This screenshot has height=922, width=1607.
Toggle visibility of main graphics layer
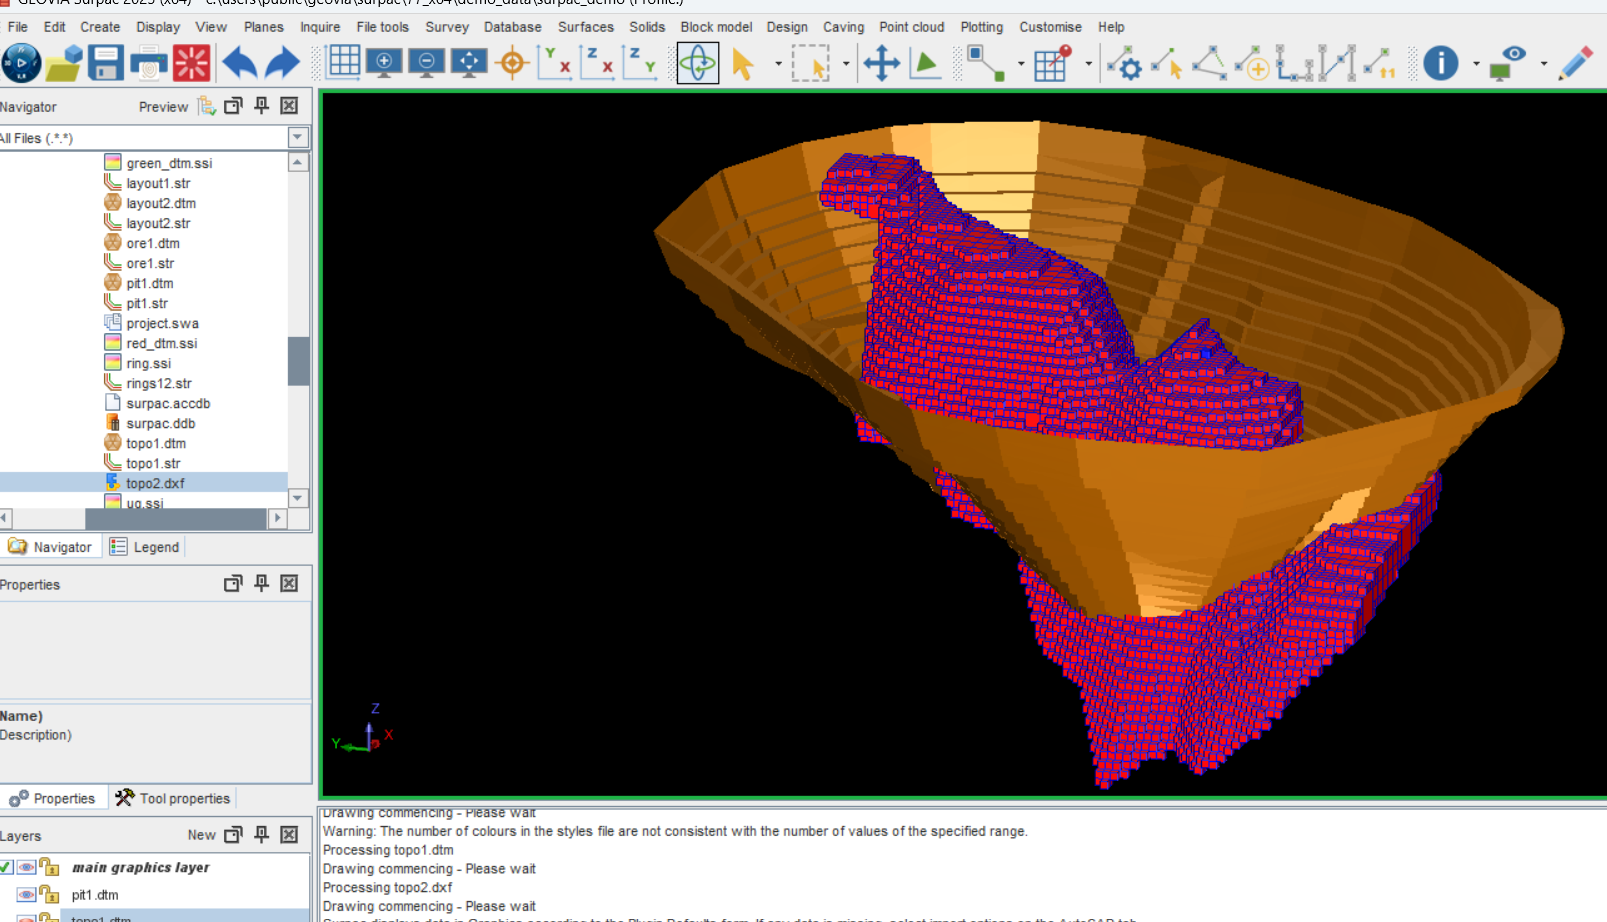[27, 867]
